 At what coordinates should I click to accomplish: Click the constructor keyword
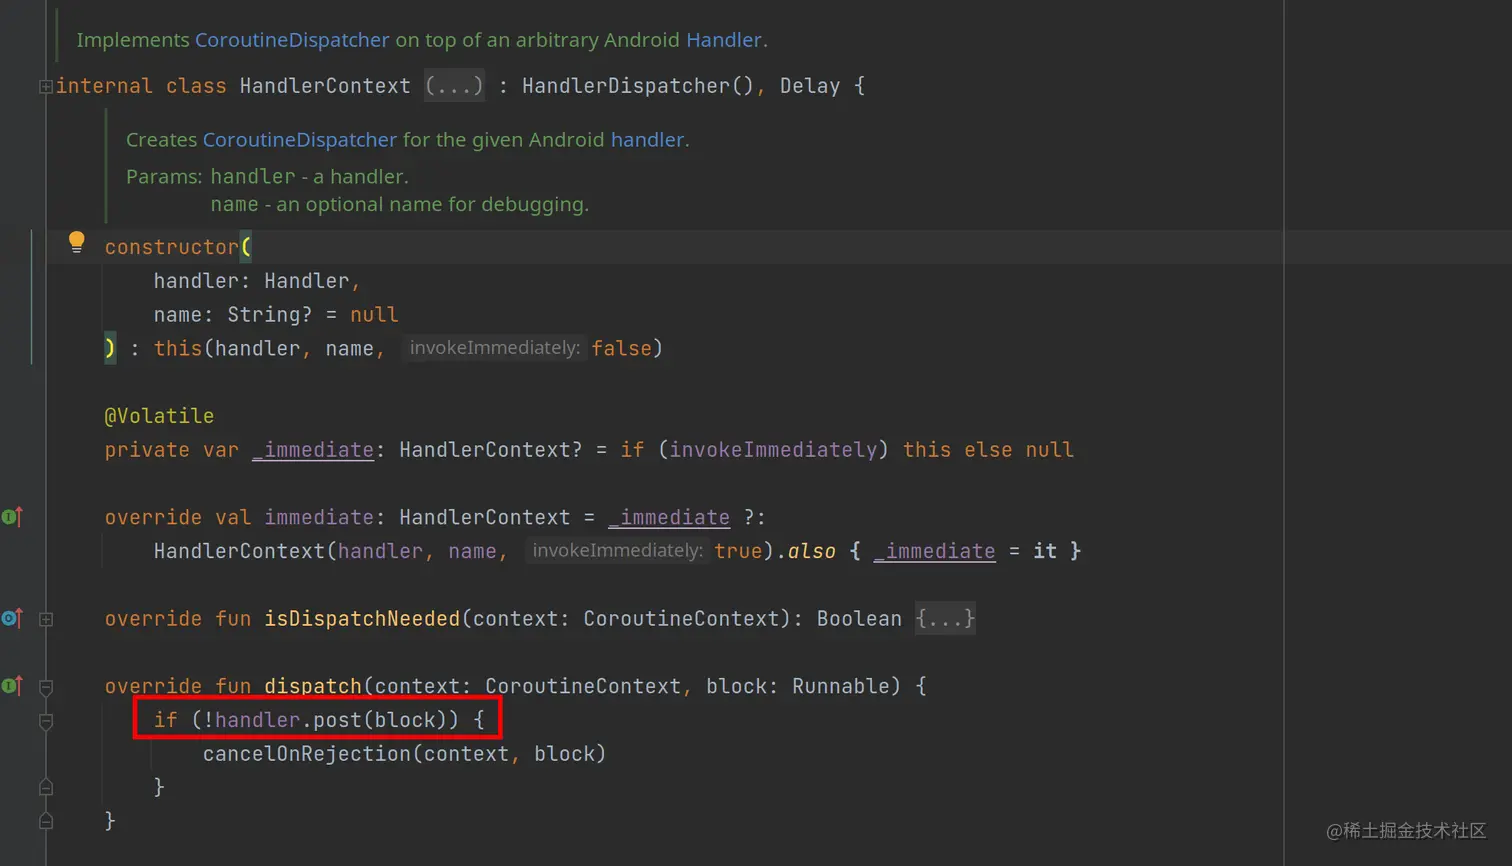[x=172, y=247]
